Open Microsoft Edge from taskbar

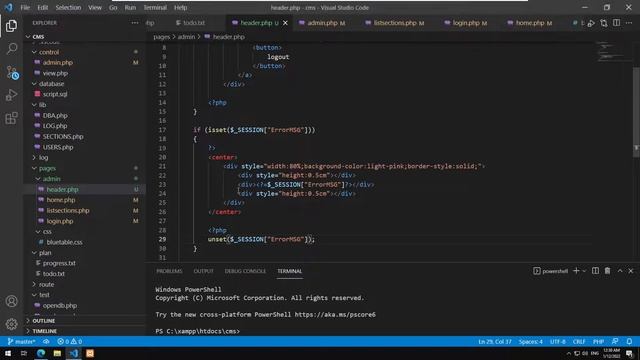[x=41, y=353]
